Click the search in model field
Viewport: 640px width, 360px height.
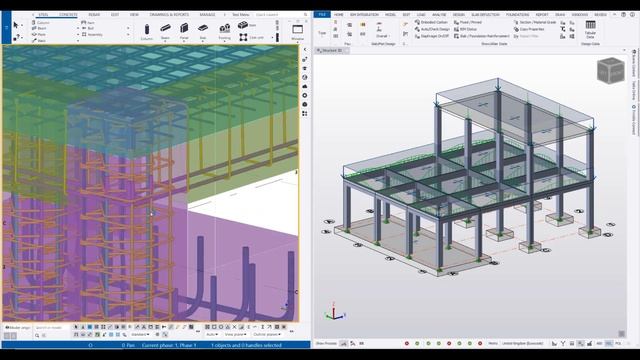52,328
